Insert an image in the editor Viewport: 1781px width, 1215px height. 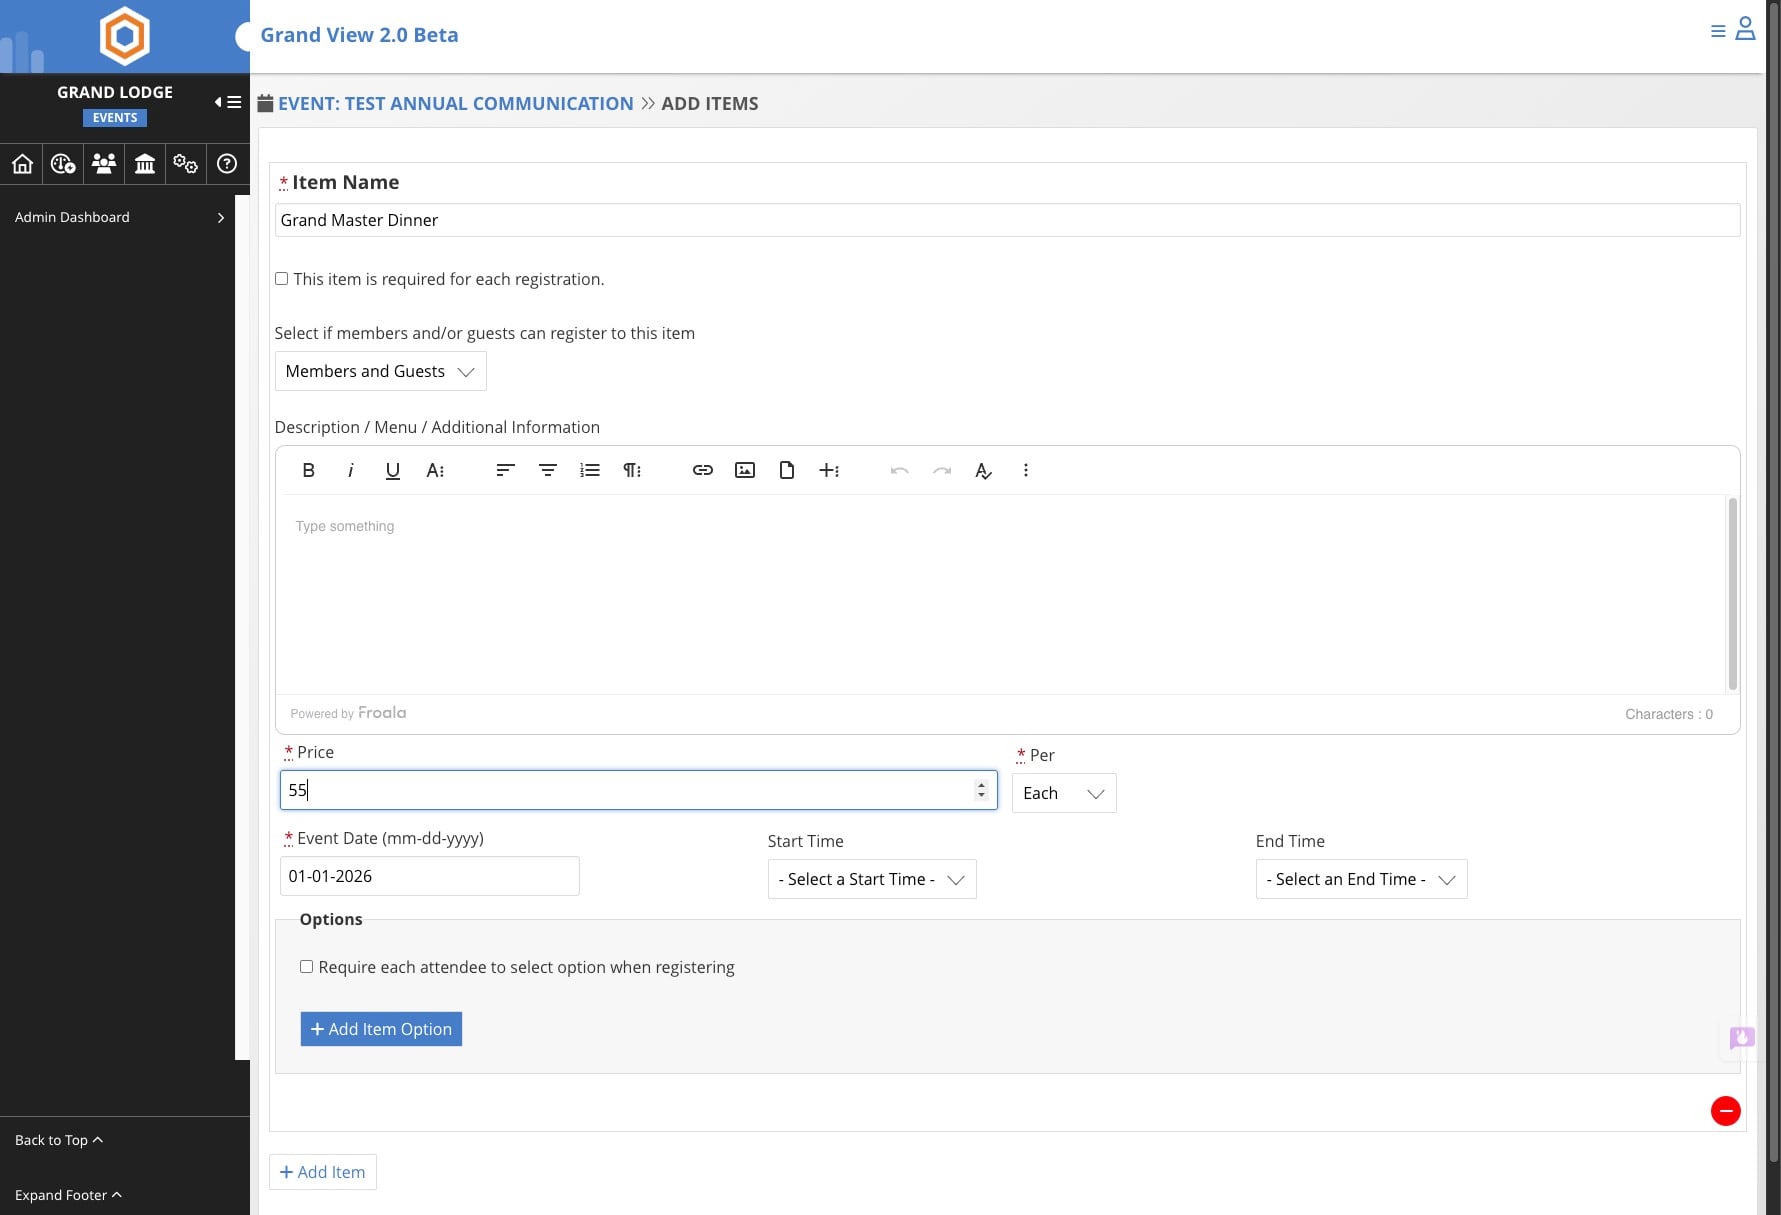click(x=745, y=470)
